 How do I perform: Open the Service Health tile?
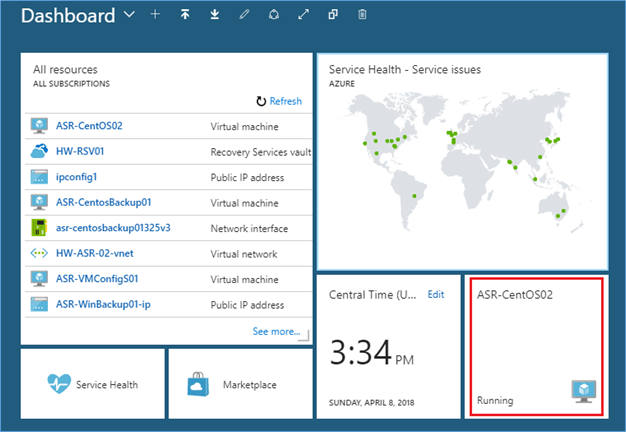[93, 384]
